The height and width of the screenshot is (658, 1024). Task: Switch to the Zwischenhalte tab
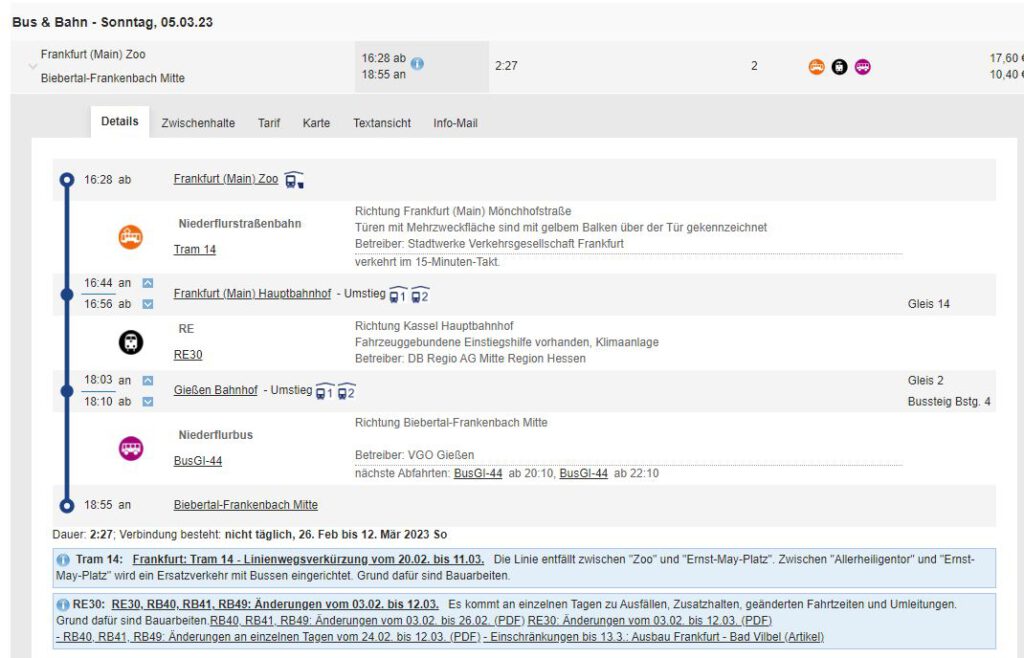198,123
